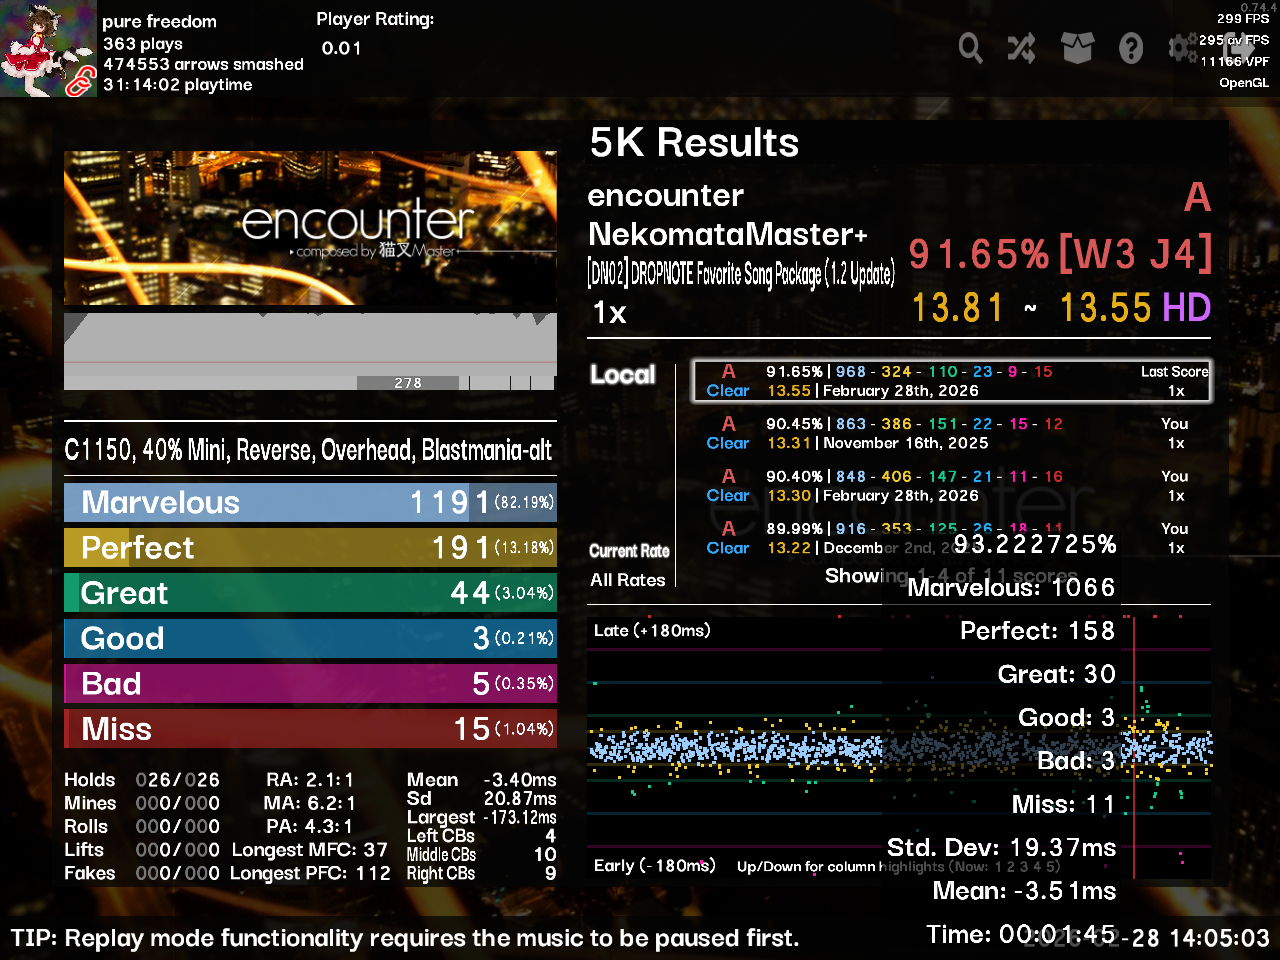The image size is (1280, 960).
Task: Select the 90.45% November 16th score
Action: 951,434
